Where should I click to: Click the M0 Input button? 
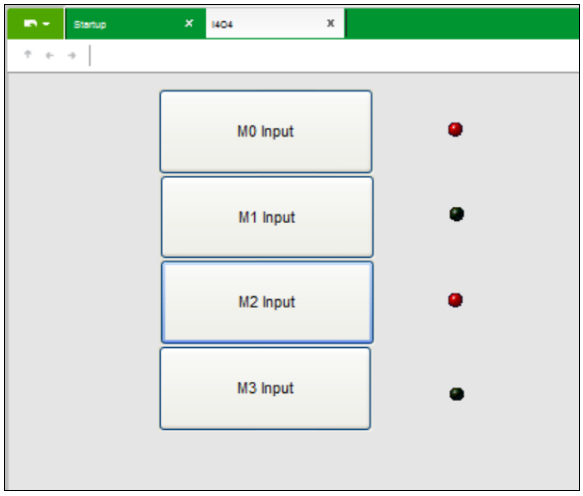coord(266,131)
